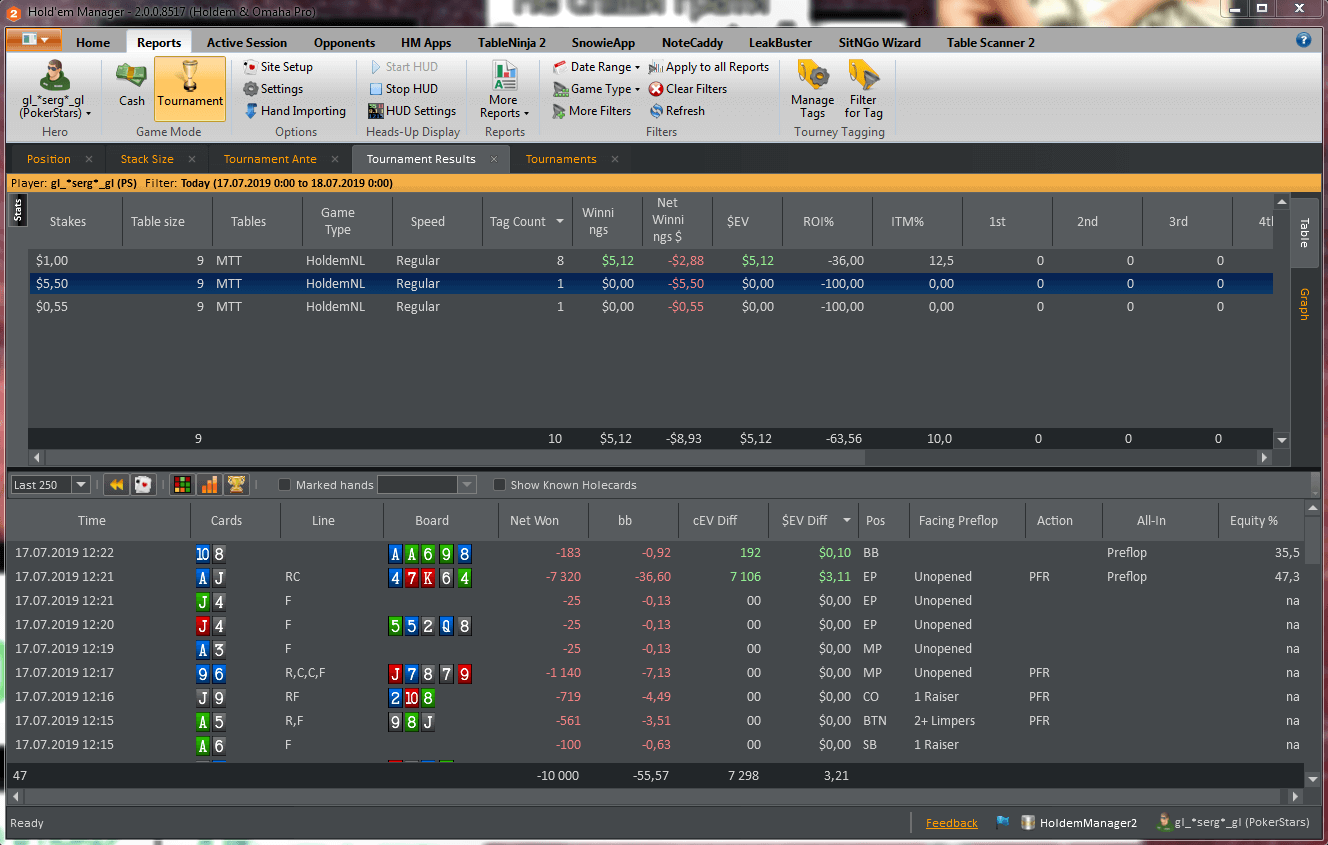Click the yellow rewind replayer arrows icon

(117, 485)
